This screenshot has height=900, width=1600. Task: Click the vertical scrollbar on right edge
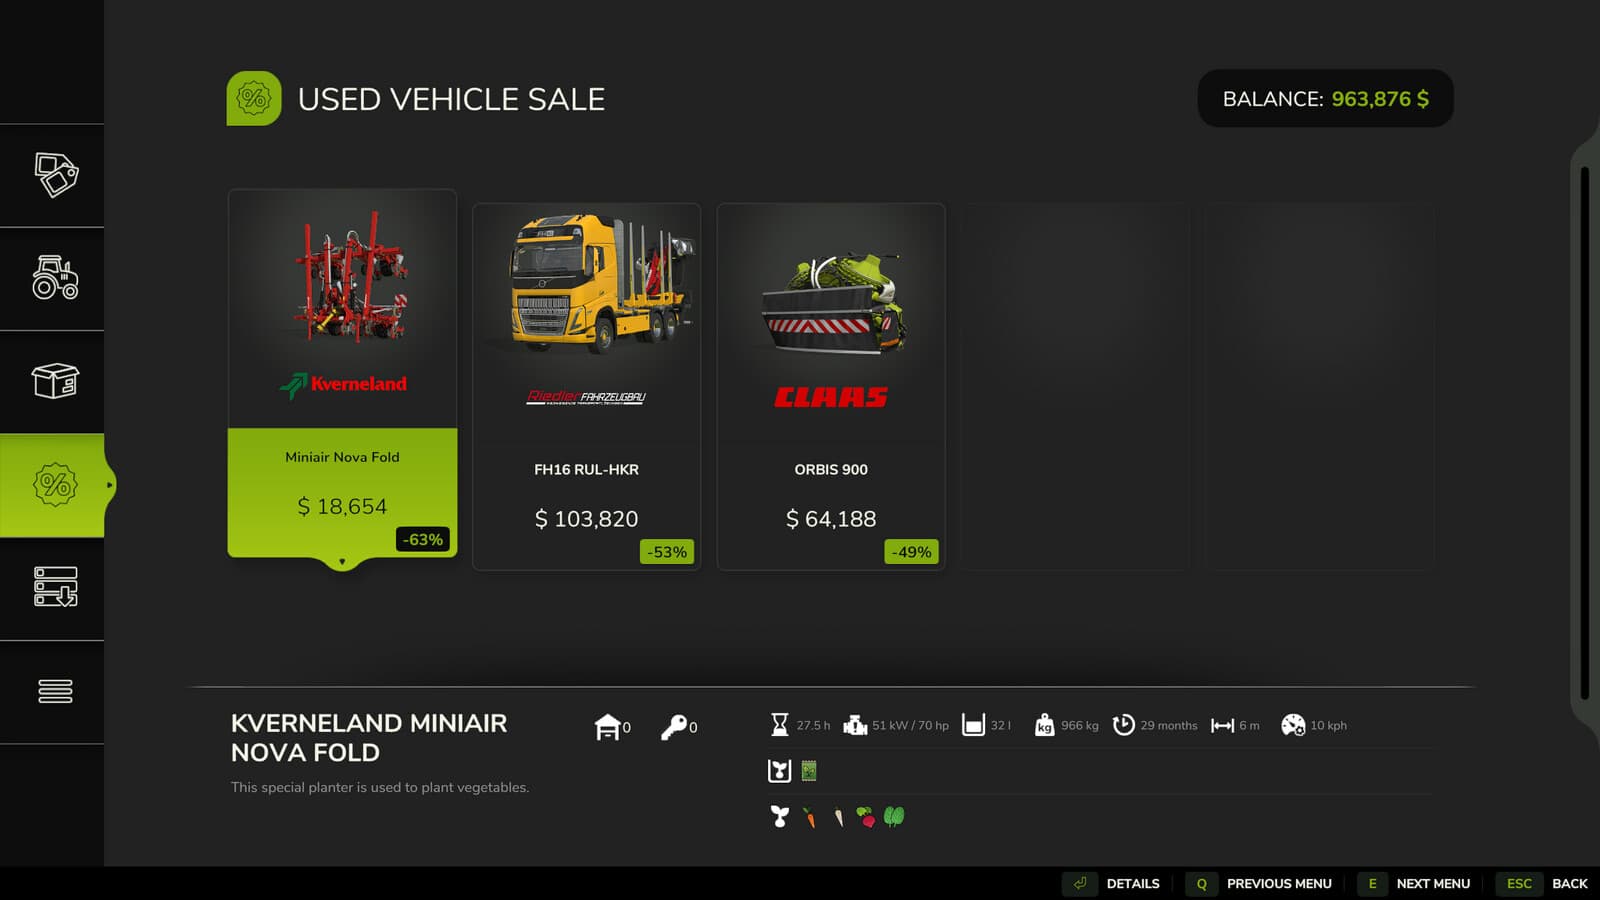(1584, 432)
